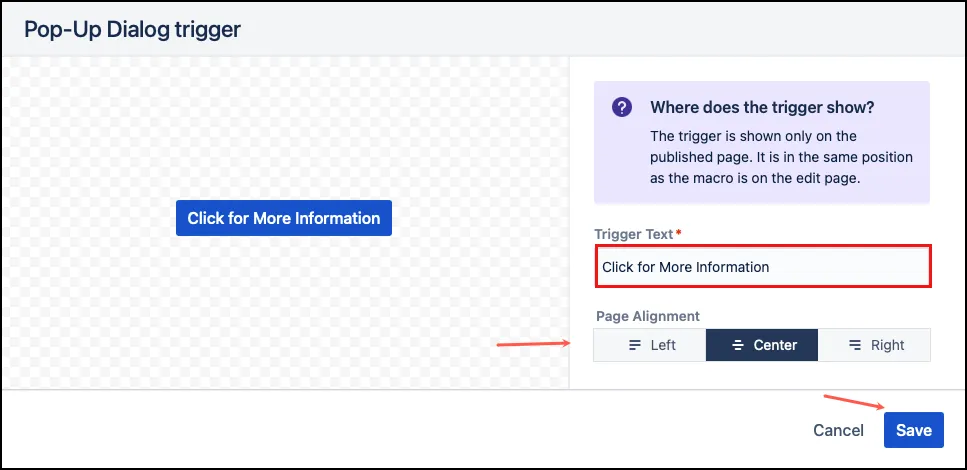Select Center page alignment

point(762,345)
